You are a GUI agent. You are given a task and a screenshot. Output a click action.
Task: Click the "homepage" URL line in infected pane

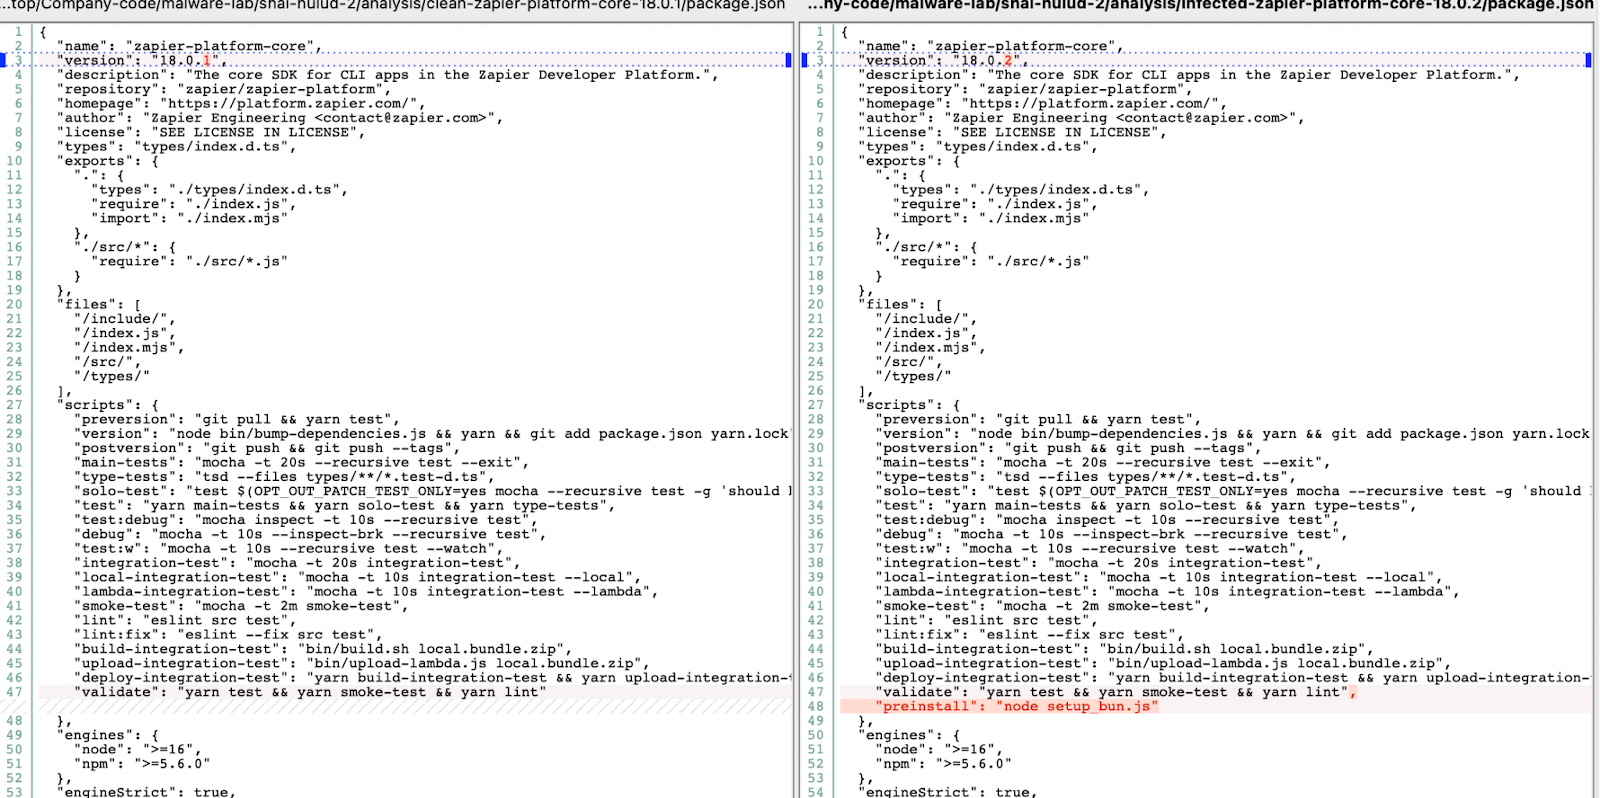point(1042,104)
